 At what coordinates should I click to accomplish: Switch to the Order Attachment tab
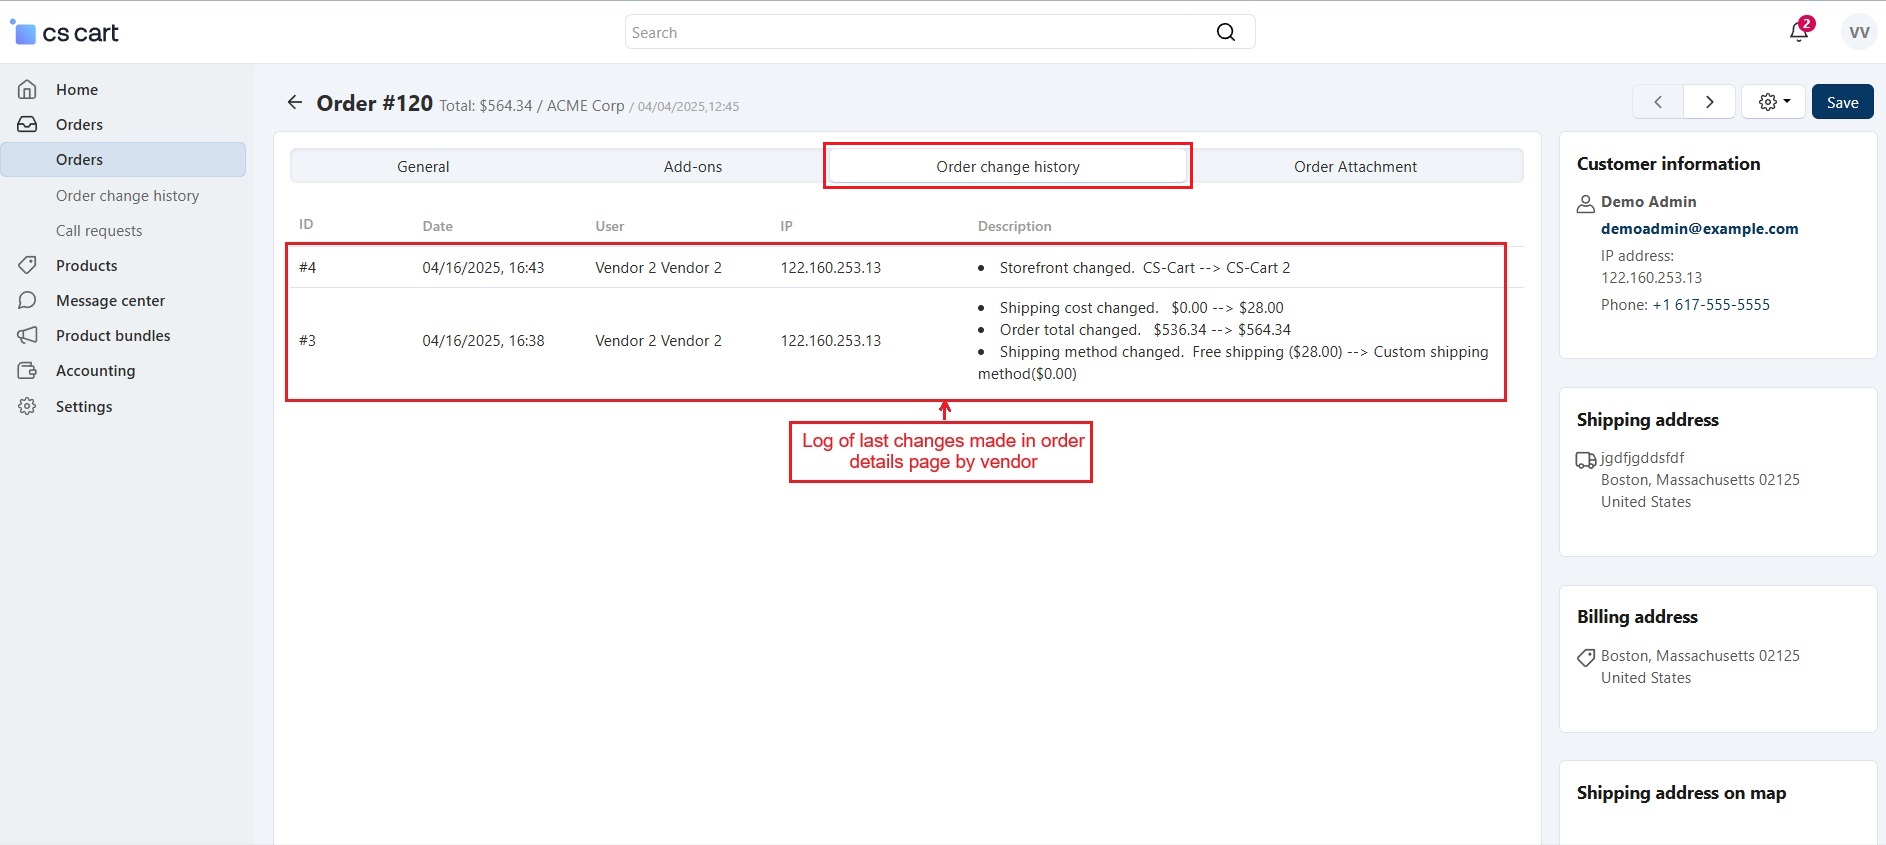[1355, 166]
